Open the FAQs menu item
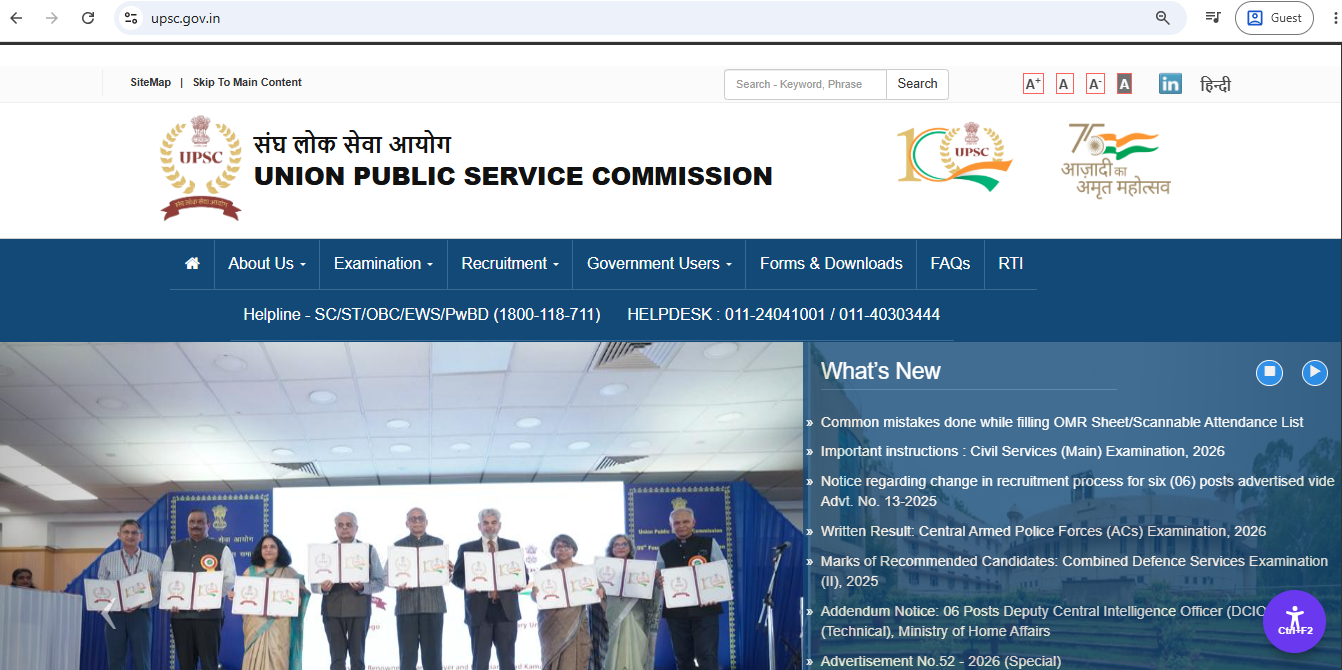This screenshot has width=1342, height=670. (x=950, y=263)
